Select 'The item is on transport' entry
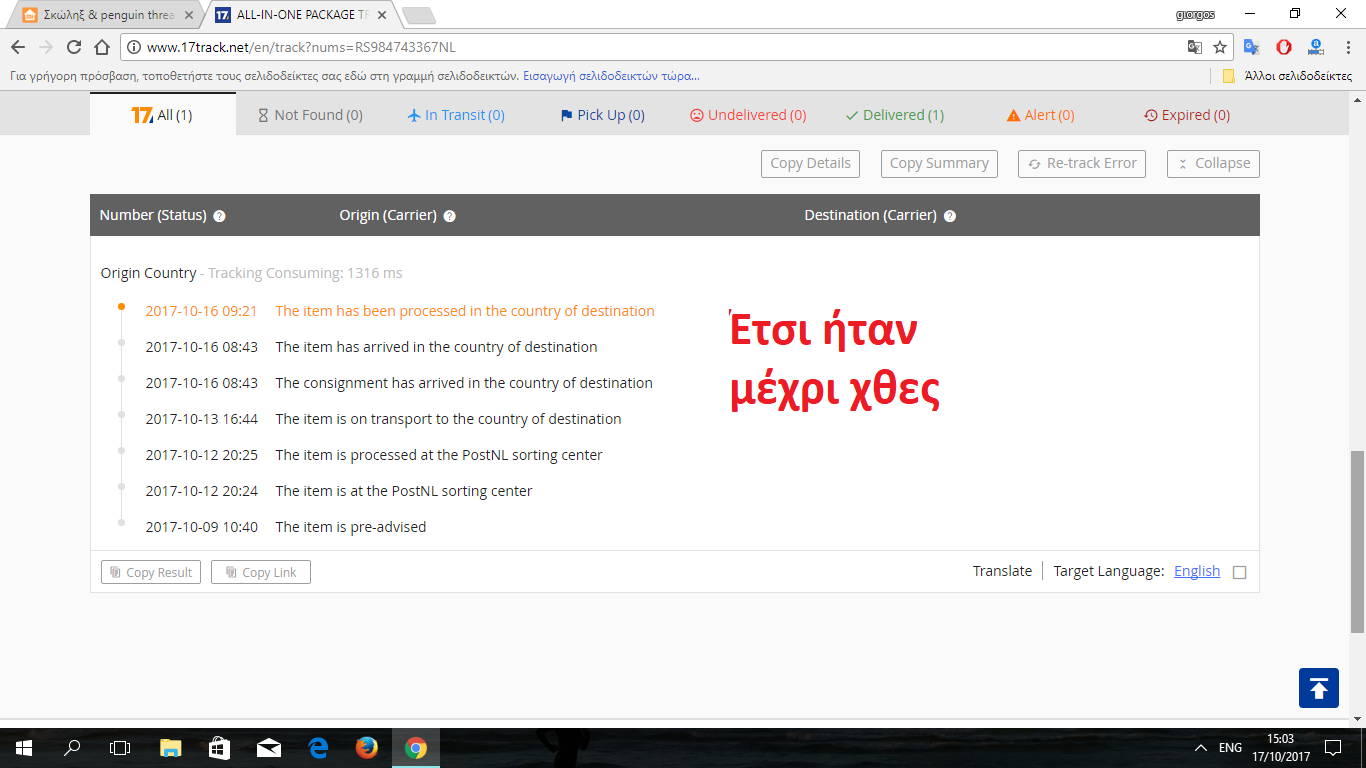The height and width of the screenshot is (768, 1366). [448, 419]
